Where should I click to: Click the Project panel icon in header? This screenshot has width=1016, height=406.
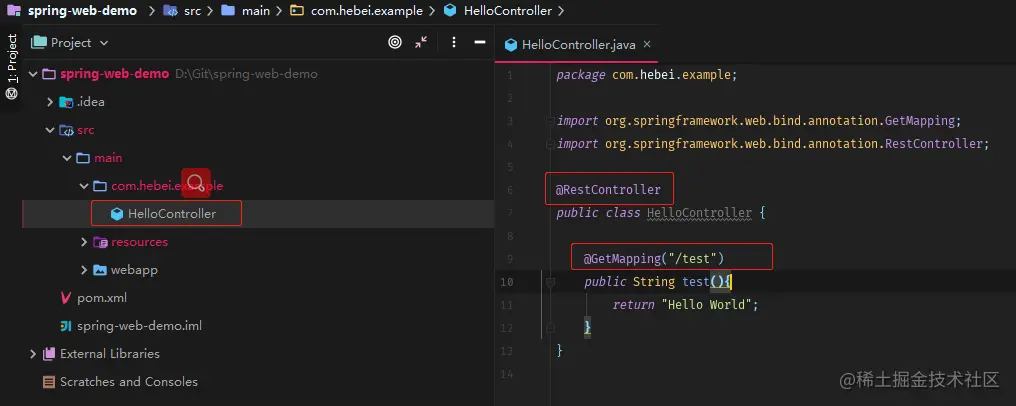[39, 43]
